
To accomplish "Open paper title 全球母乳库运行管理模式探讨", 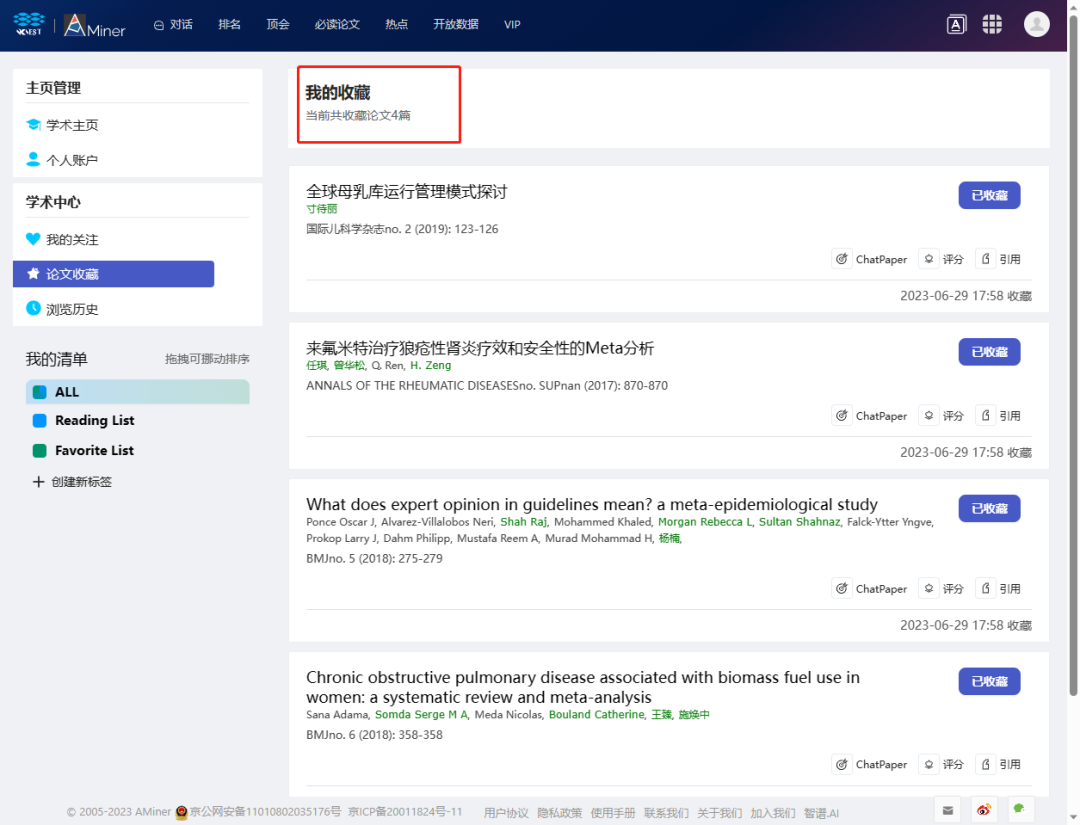I will [x=406, y=191].
